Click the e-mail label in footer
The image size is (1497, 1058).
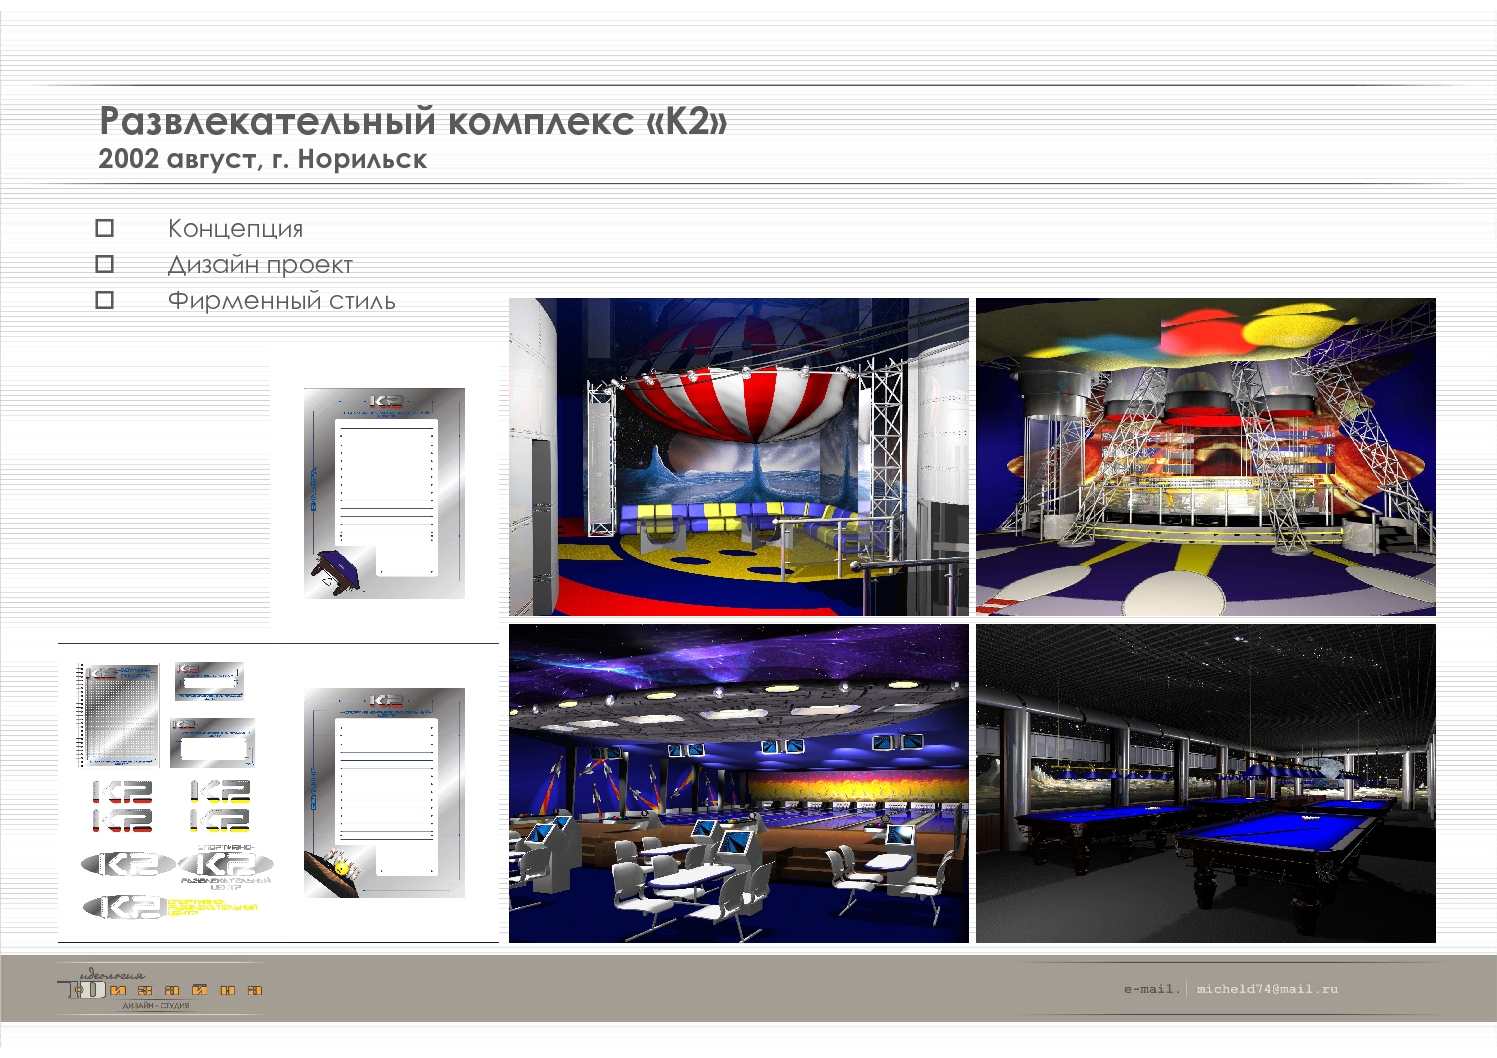1151,989
